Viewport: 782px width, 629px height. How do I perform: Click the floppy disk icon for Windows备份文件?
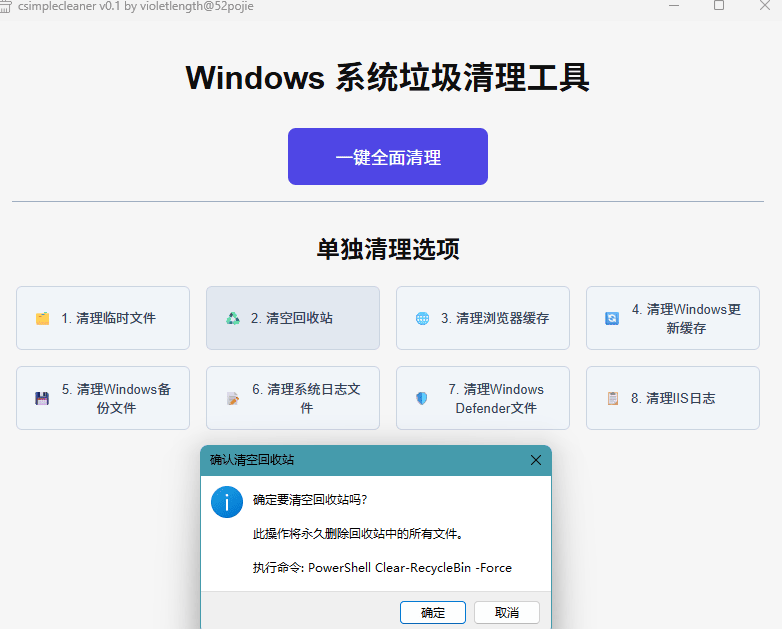(x=42, y=398)
